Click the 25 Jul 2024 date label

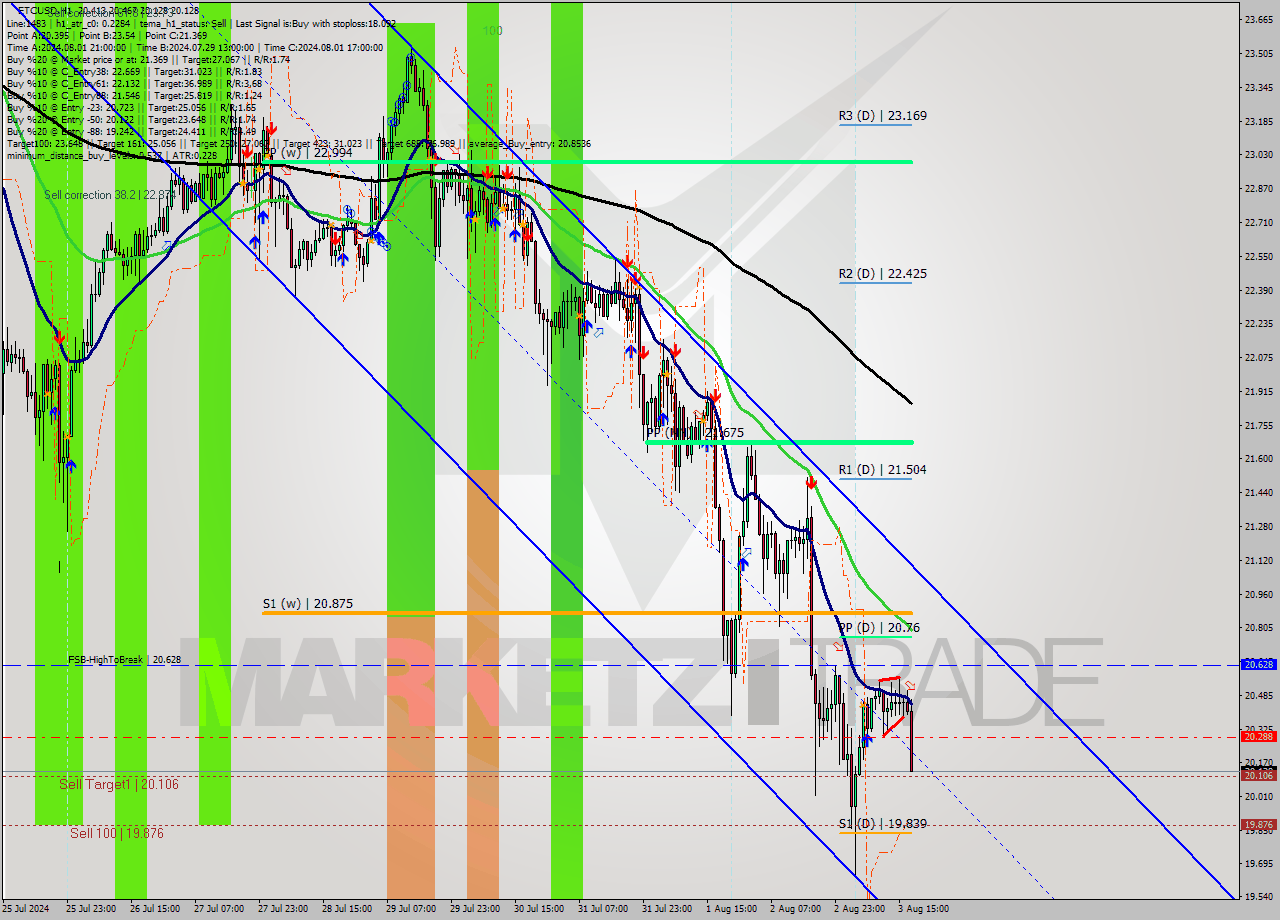tap(26, 909)
